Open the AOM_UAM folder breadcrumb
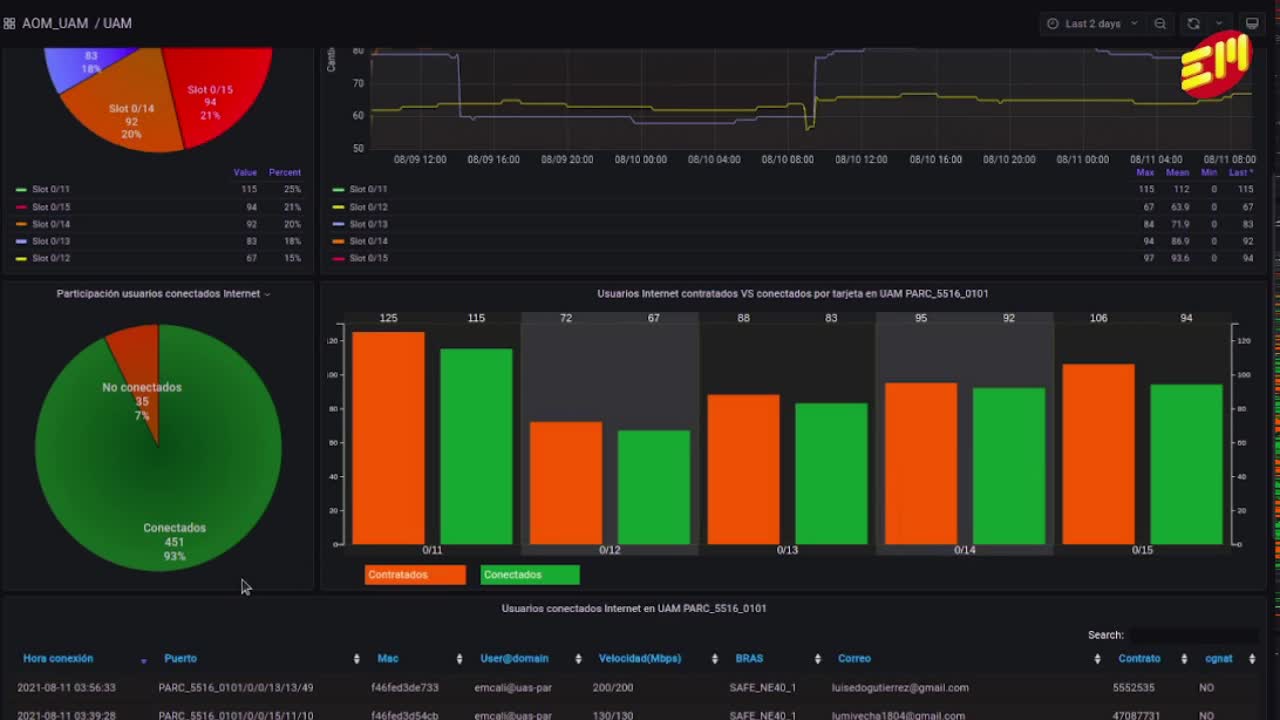The height and width of the screenshot is (720, 1280). coord(55,23)
